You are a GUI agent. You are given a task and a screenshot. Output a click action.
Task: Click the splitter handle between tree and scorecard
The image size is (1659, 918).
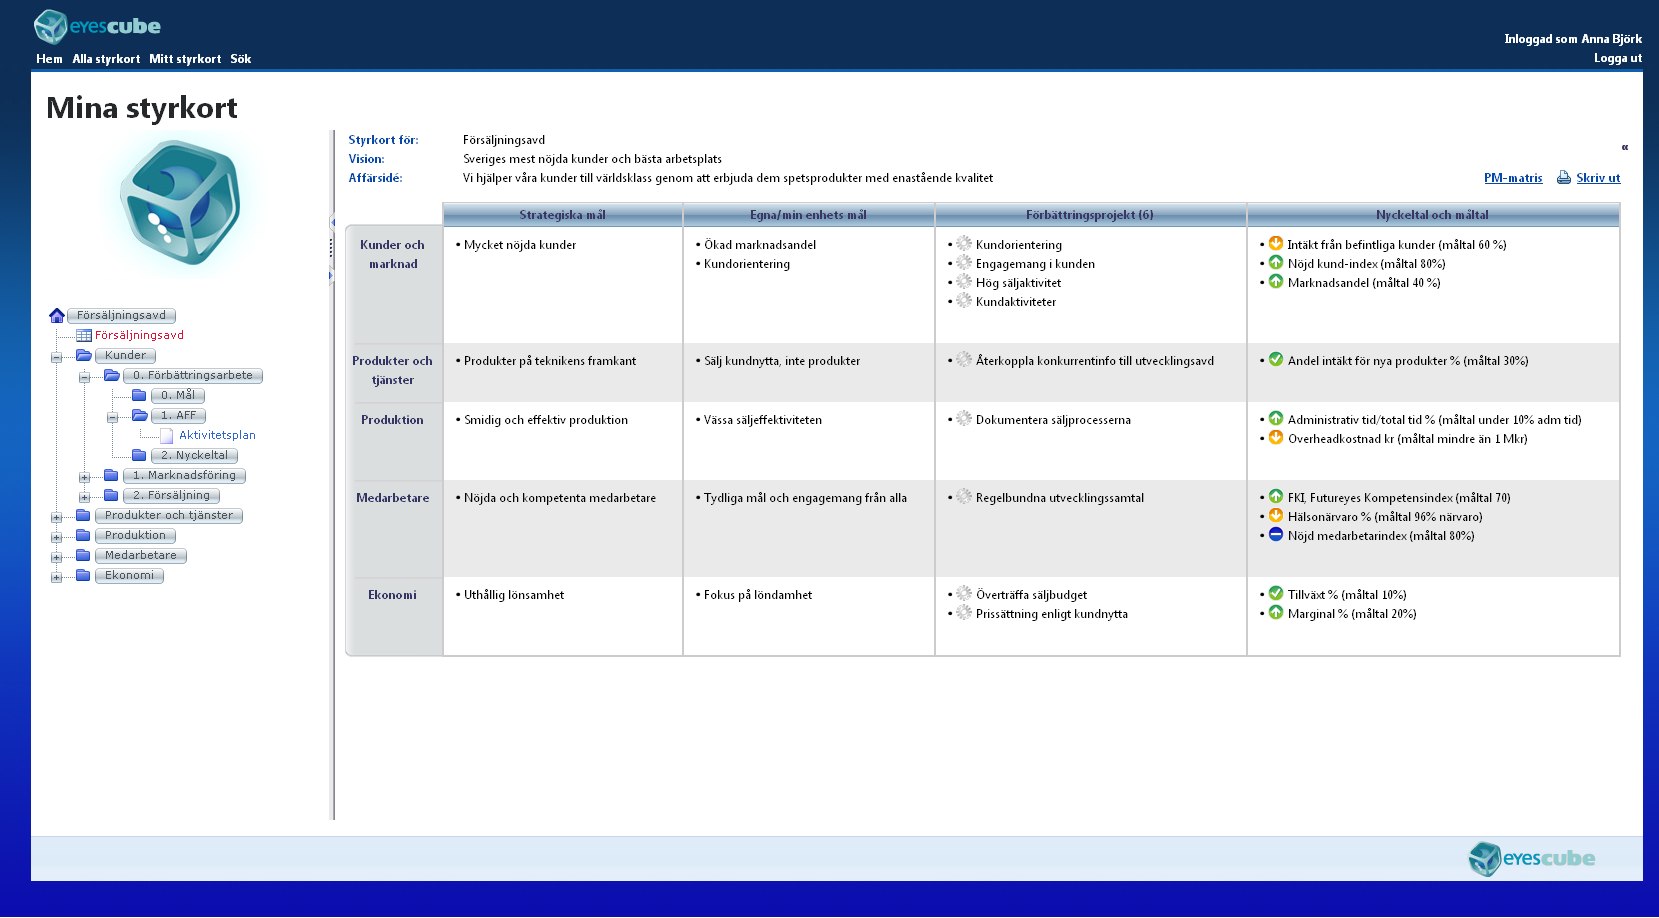click(x=331, y=247)
